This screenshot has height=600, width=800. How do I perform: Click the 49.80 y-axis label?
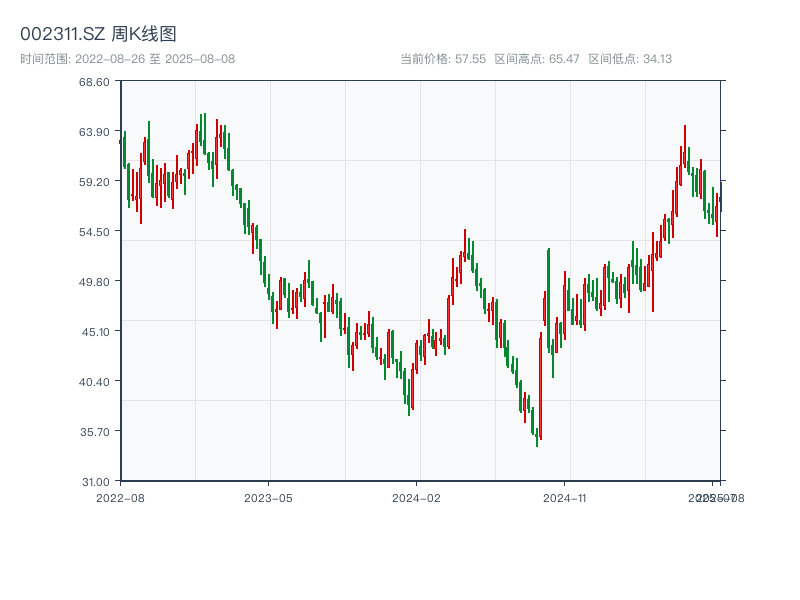coord(94,282)
